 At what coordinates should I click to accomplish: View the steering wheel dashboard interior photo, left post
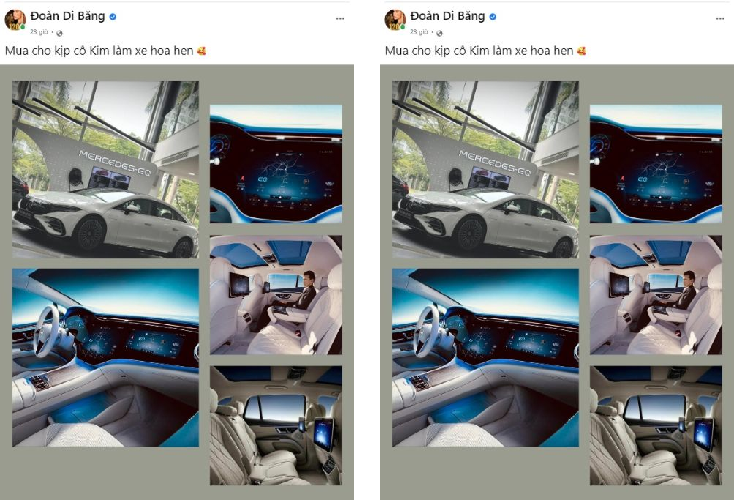pos(105,357)
